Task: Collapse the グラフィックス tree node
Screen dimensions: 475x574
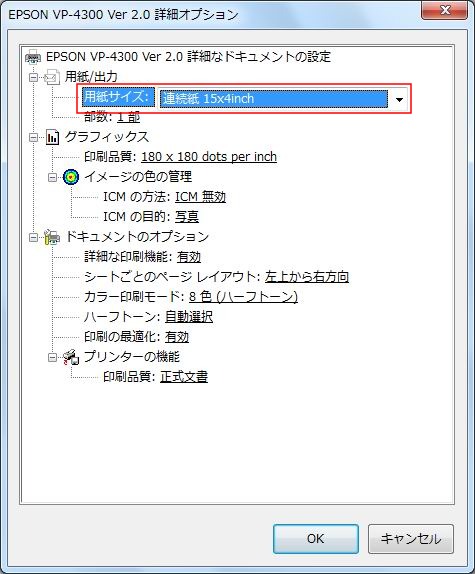Action: 33,138
